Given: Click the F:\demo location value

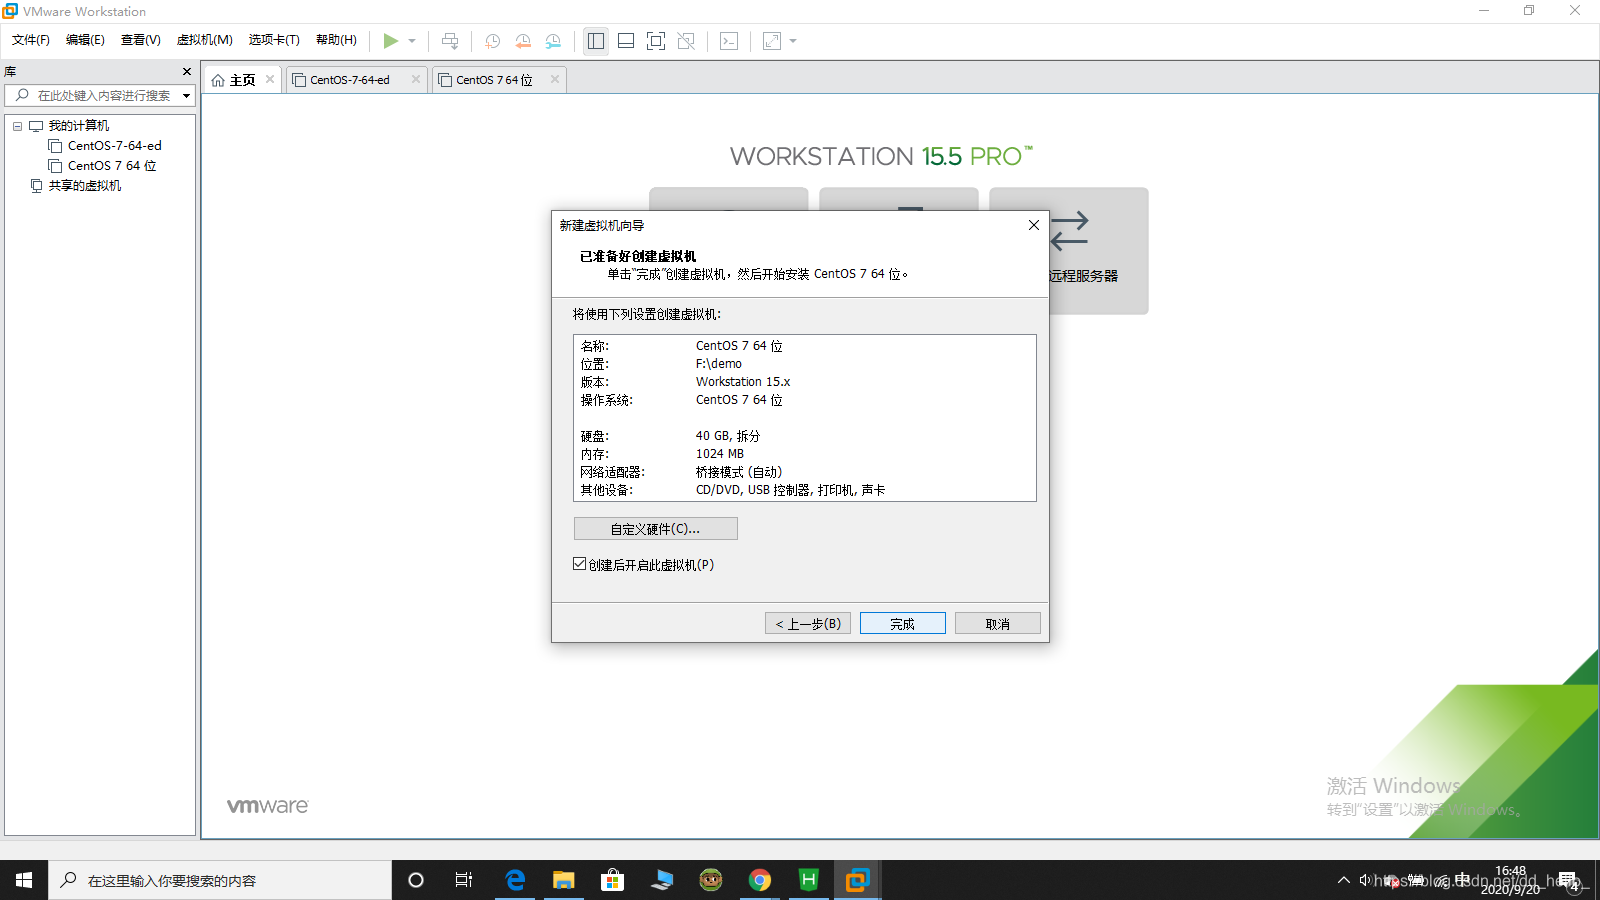Looking at the screenshot, I should pyautogui.click(x=719, y=364).
